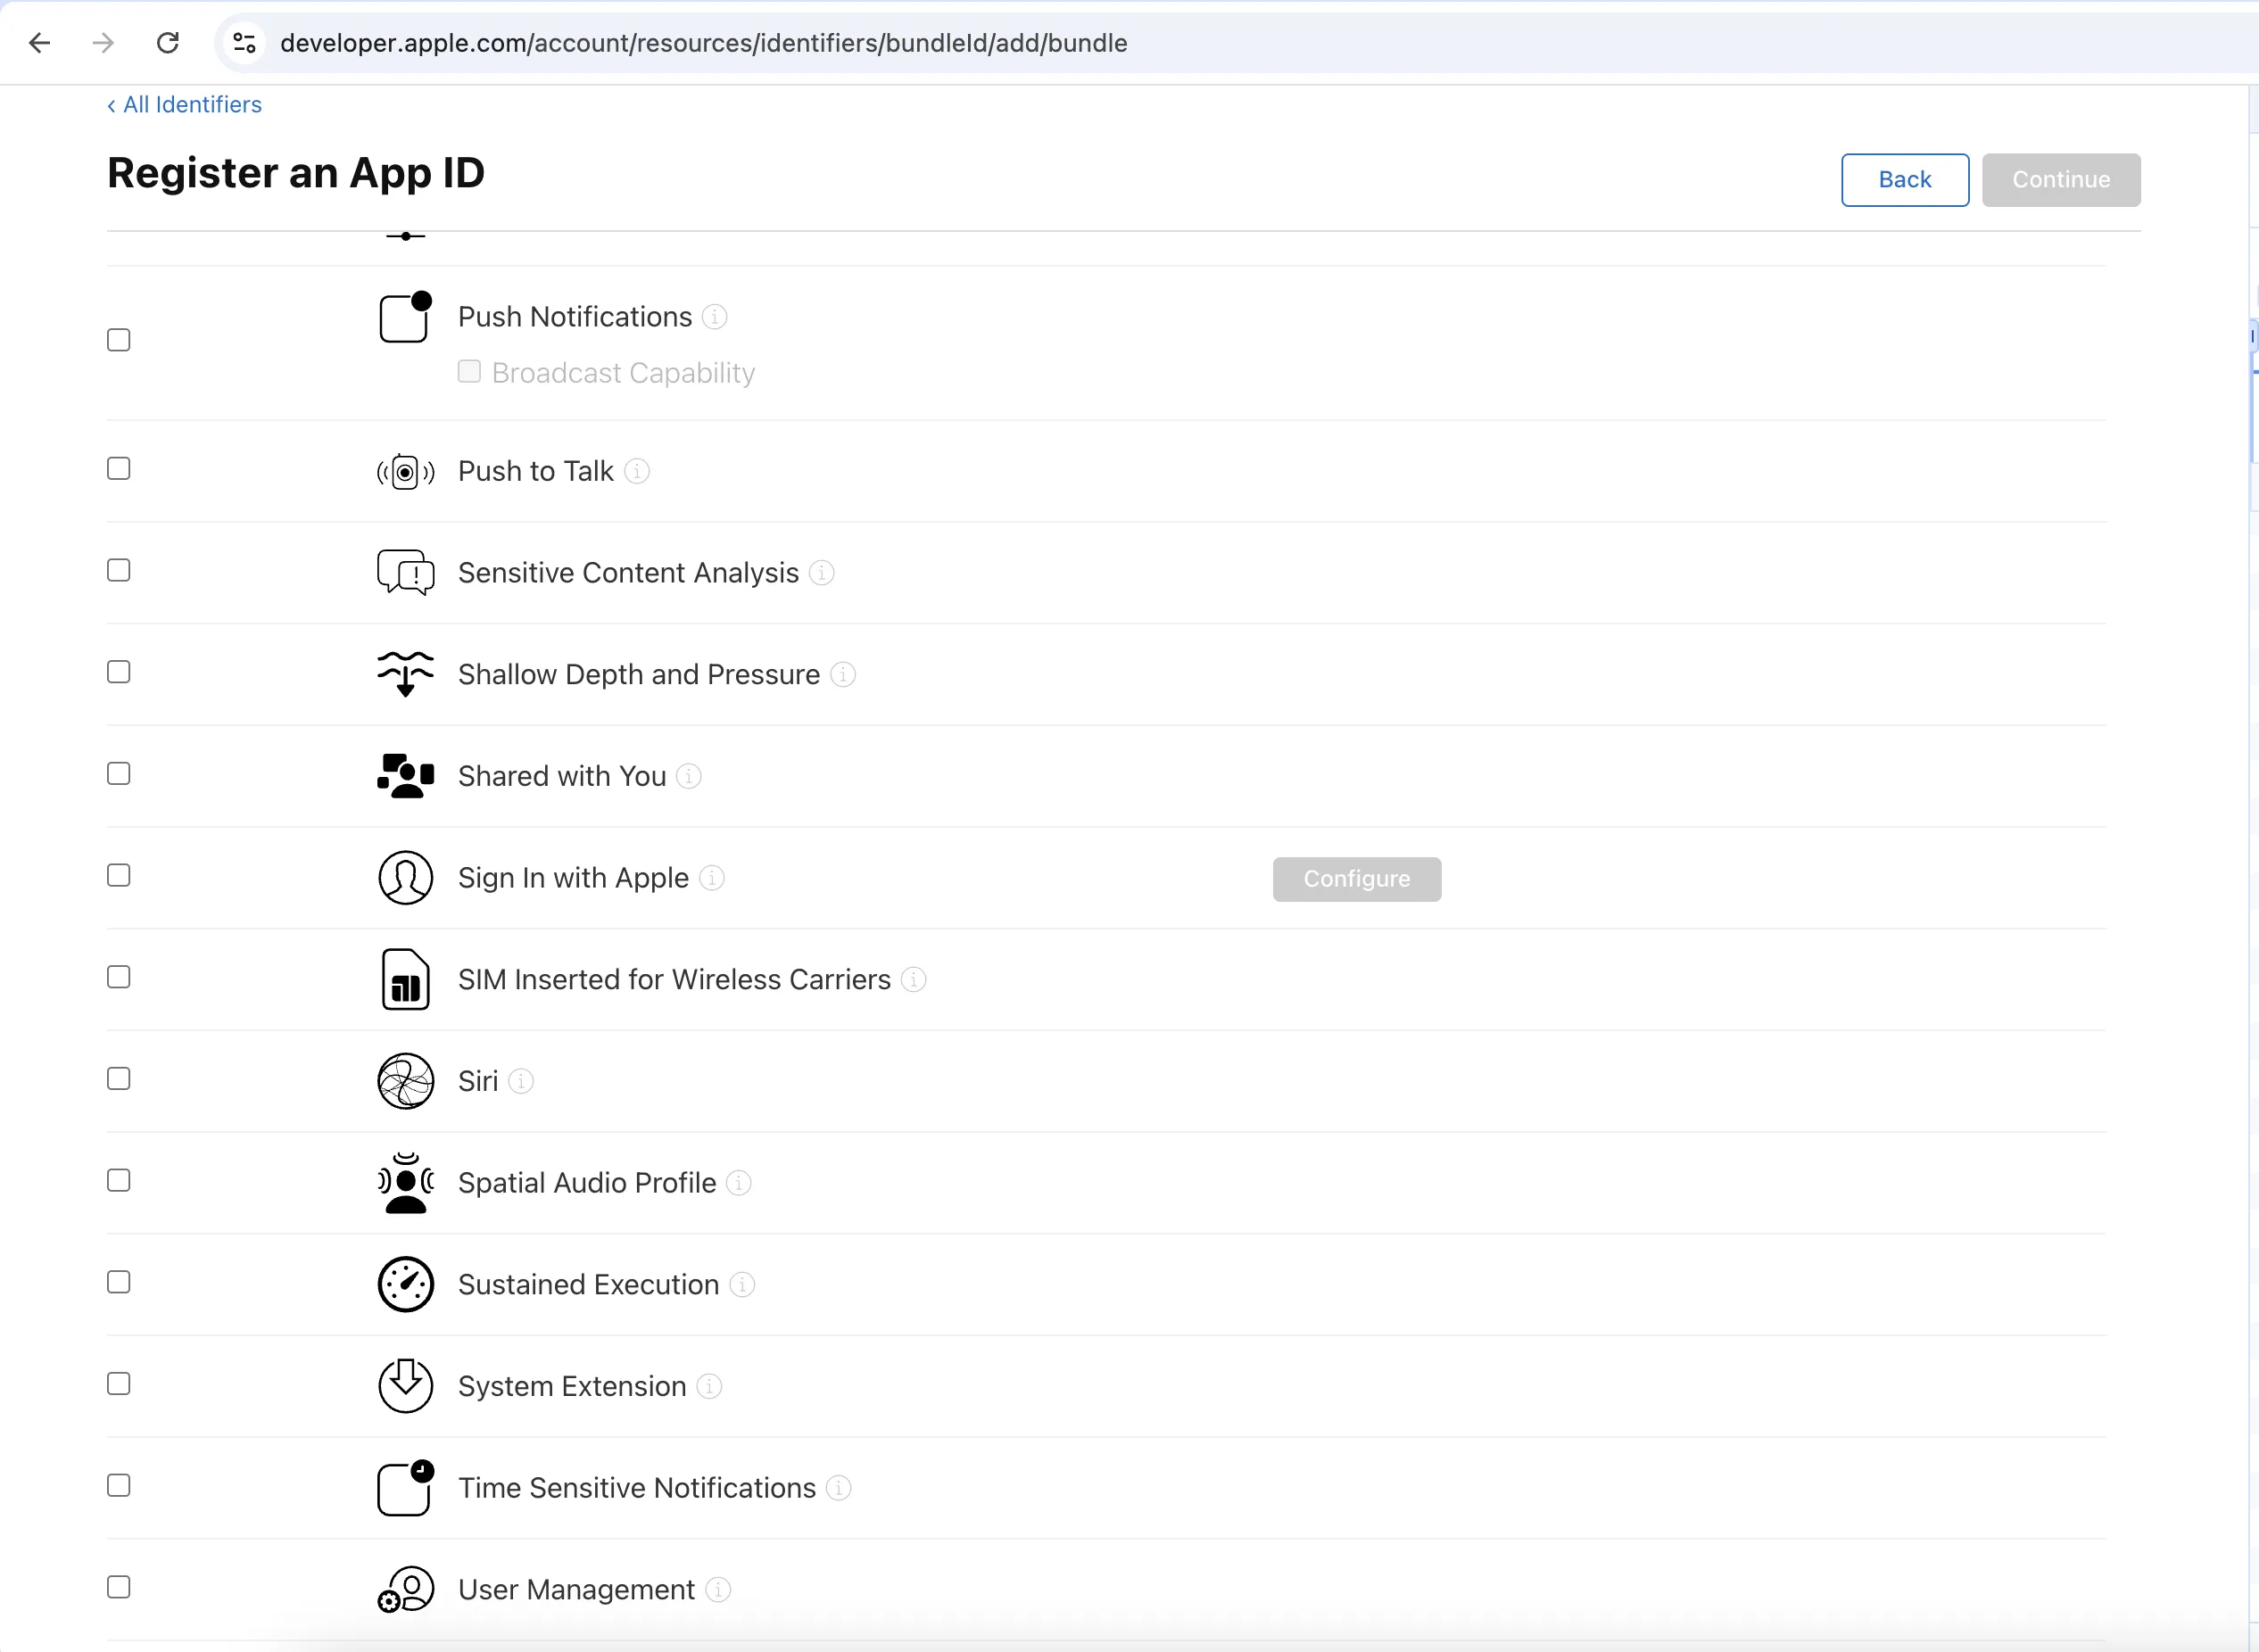Click the browser forward arrow
2259x1652 pixels.
103,43
